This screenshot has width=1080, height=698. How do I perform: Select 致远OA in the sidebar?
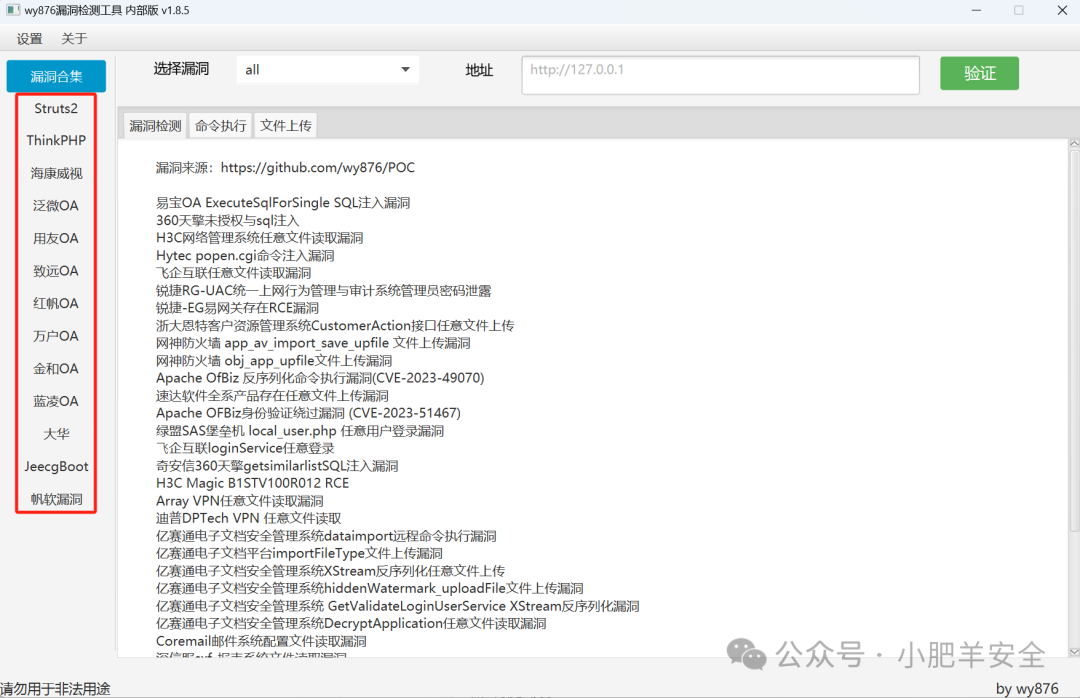click(x=56, y=271)
